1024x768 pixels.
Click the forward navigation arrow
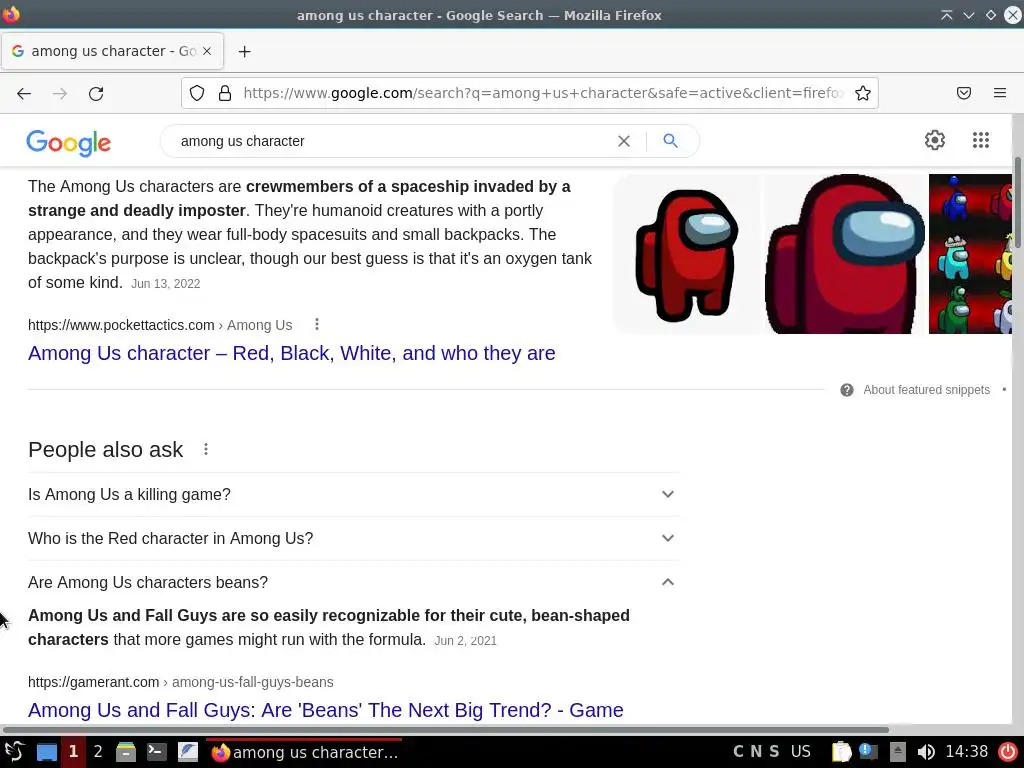coord(60,93)
